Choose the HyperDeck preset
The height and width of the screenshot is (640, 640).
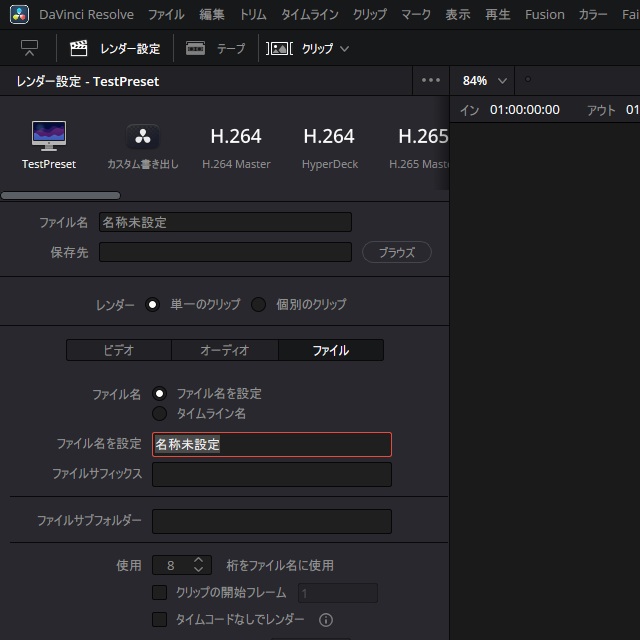(x=329, y=145)
